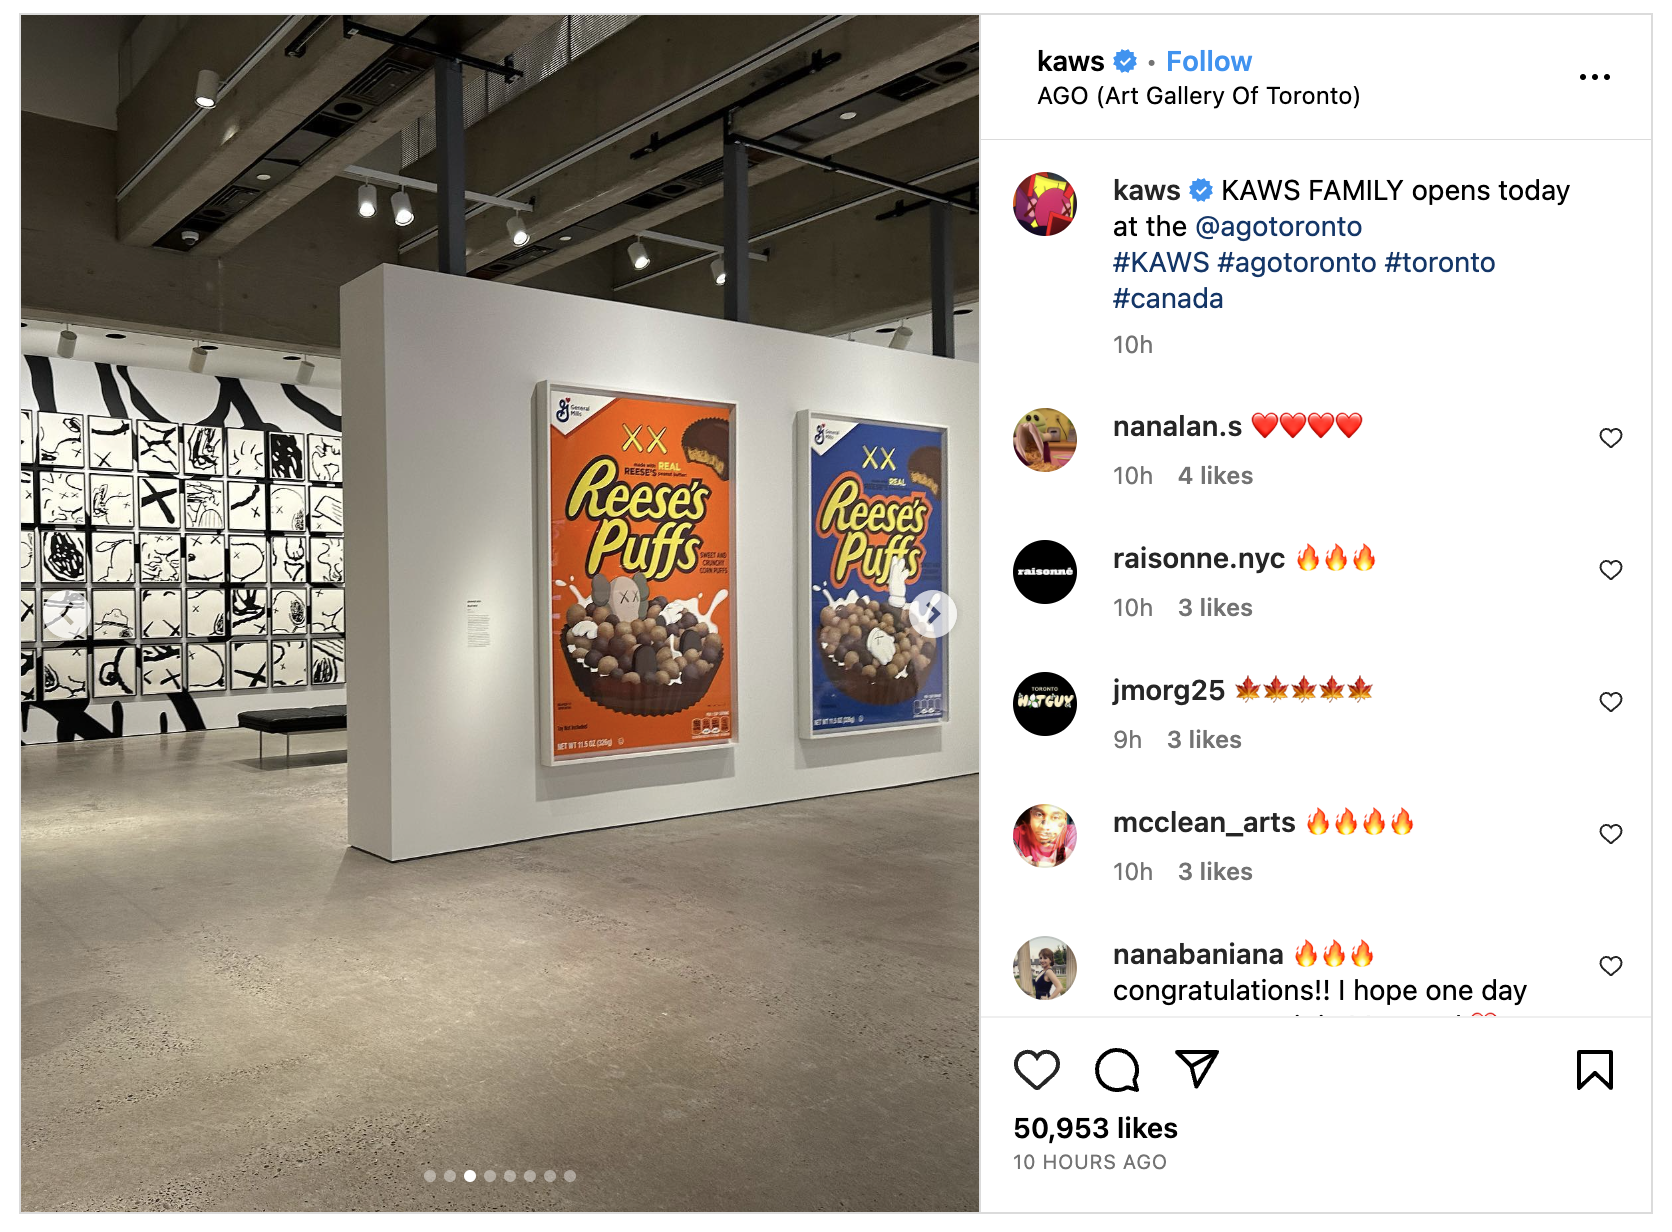This screenshot has width=1672, height=1232.
Task: View the 50,953 likes list
Action: pos(1095,1129)
